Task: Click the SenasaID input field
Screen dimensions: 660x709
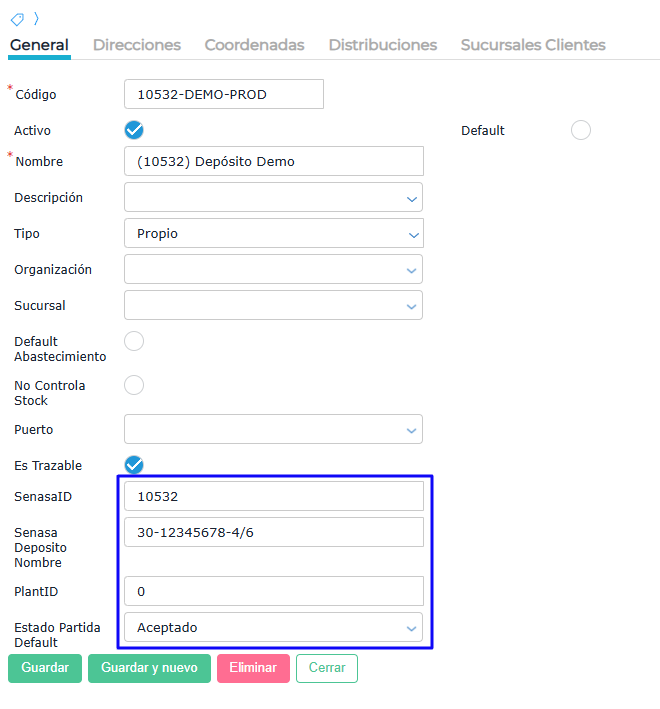Action: pyautogui.click(x=274, y=496)
